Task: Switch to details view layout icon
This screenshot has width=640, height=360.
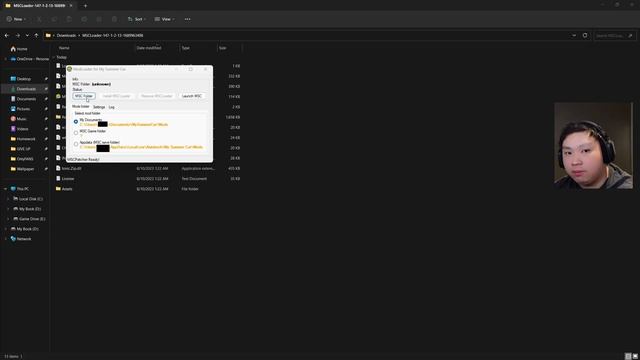Action: (628, 356)
